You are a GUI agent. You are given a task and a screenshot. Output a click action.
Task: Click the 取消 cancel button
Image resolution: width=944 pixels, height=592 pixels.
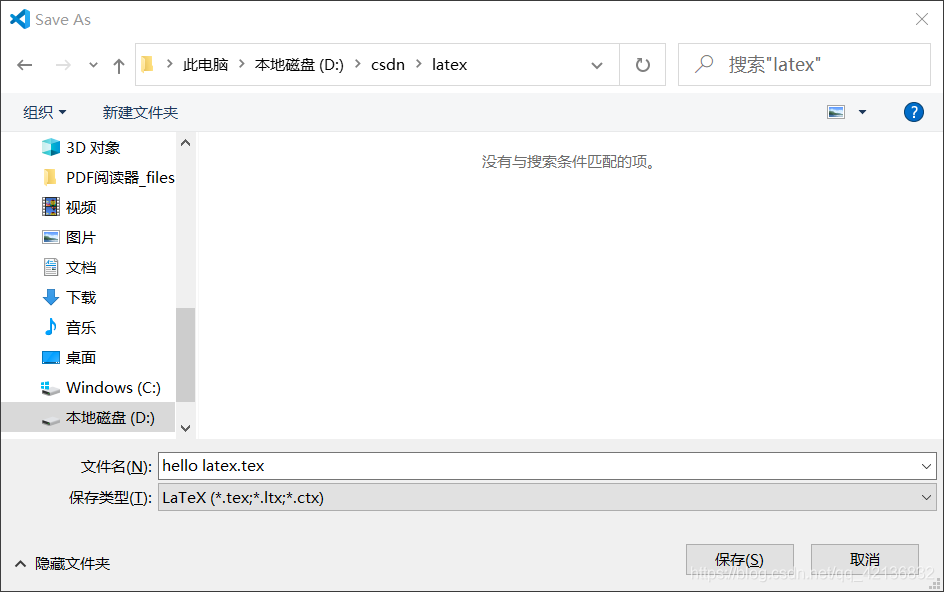(x=865, y=560)
